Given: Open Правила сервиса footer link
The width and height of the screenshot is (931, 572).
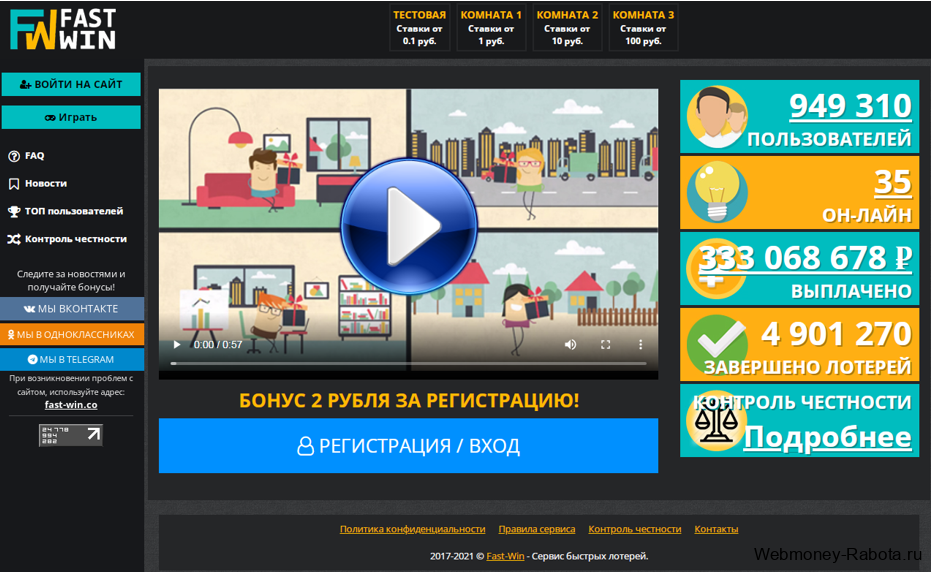Looking at the screenshot, I should click(537, 529).
